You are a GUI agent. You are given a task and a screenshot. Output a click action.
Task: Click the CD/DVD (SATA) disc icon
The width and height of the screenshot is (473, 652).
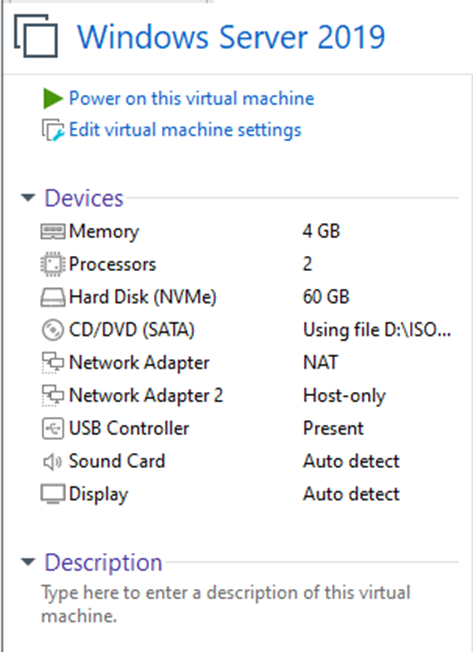coord(53,330)
